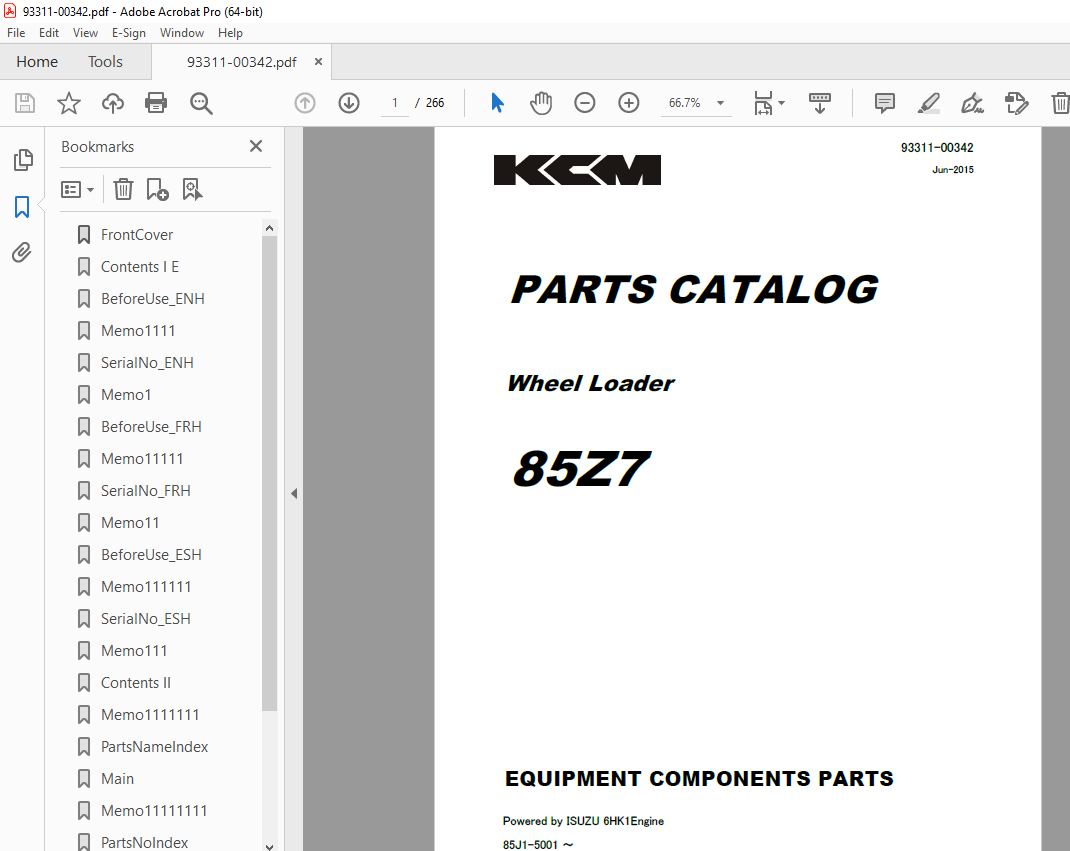Viewport: 1070px width, 851px height.
Task: Jump to Contents II bookmark
Action: pyautogui.click(x=136, y=683)
